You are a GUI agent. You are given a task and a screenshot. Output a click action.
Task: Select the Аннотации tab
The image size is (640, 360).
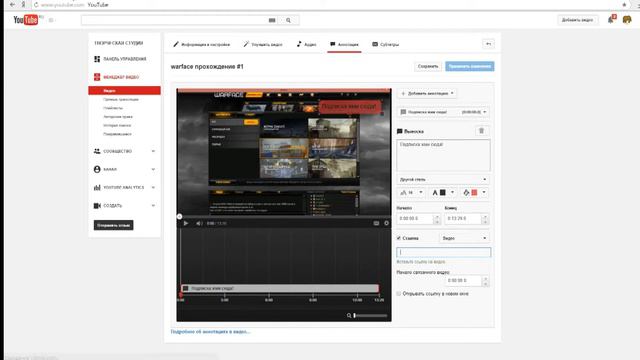tap(344, 44)
